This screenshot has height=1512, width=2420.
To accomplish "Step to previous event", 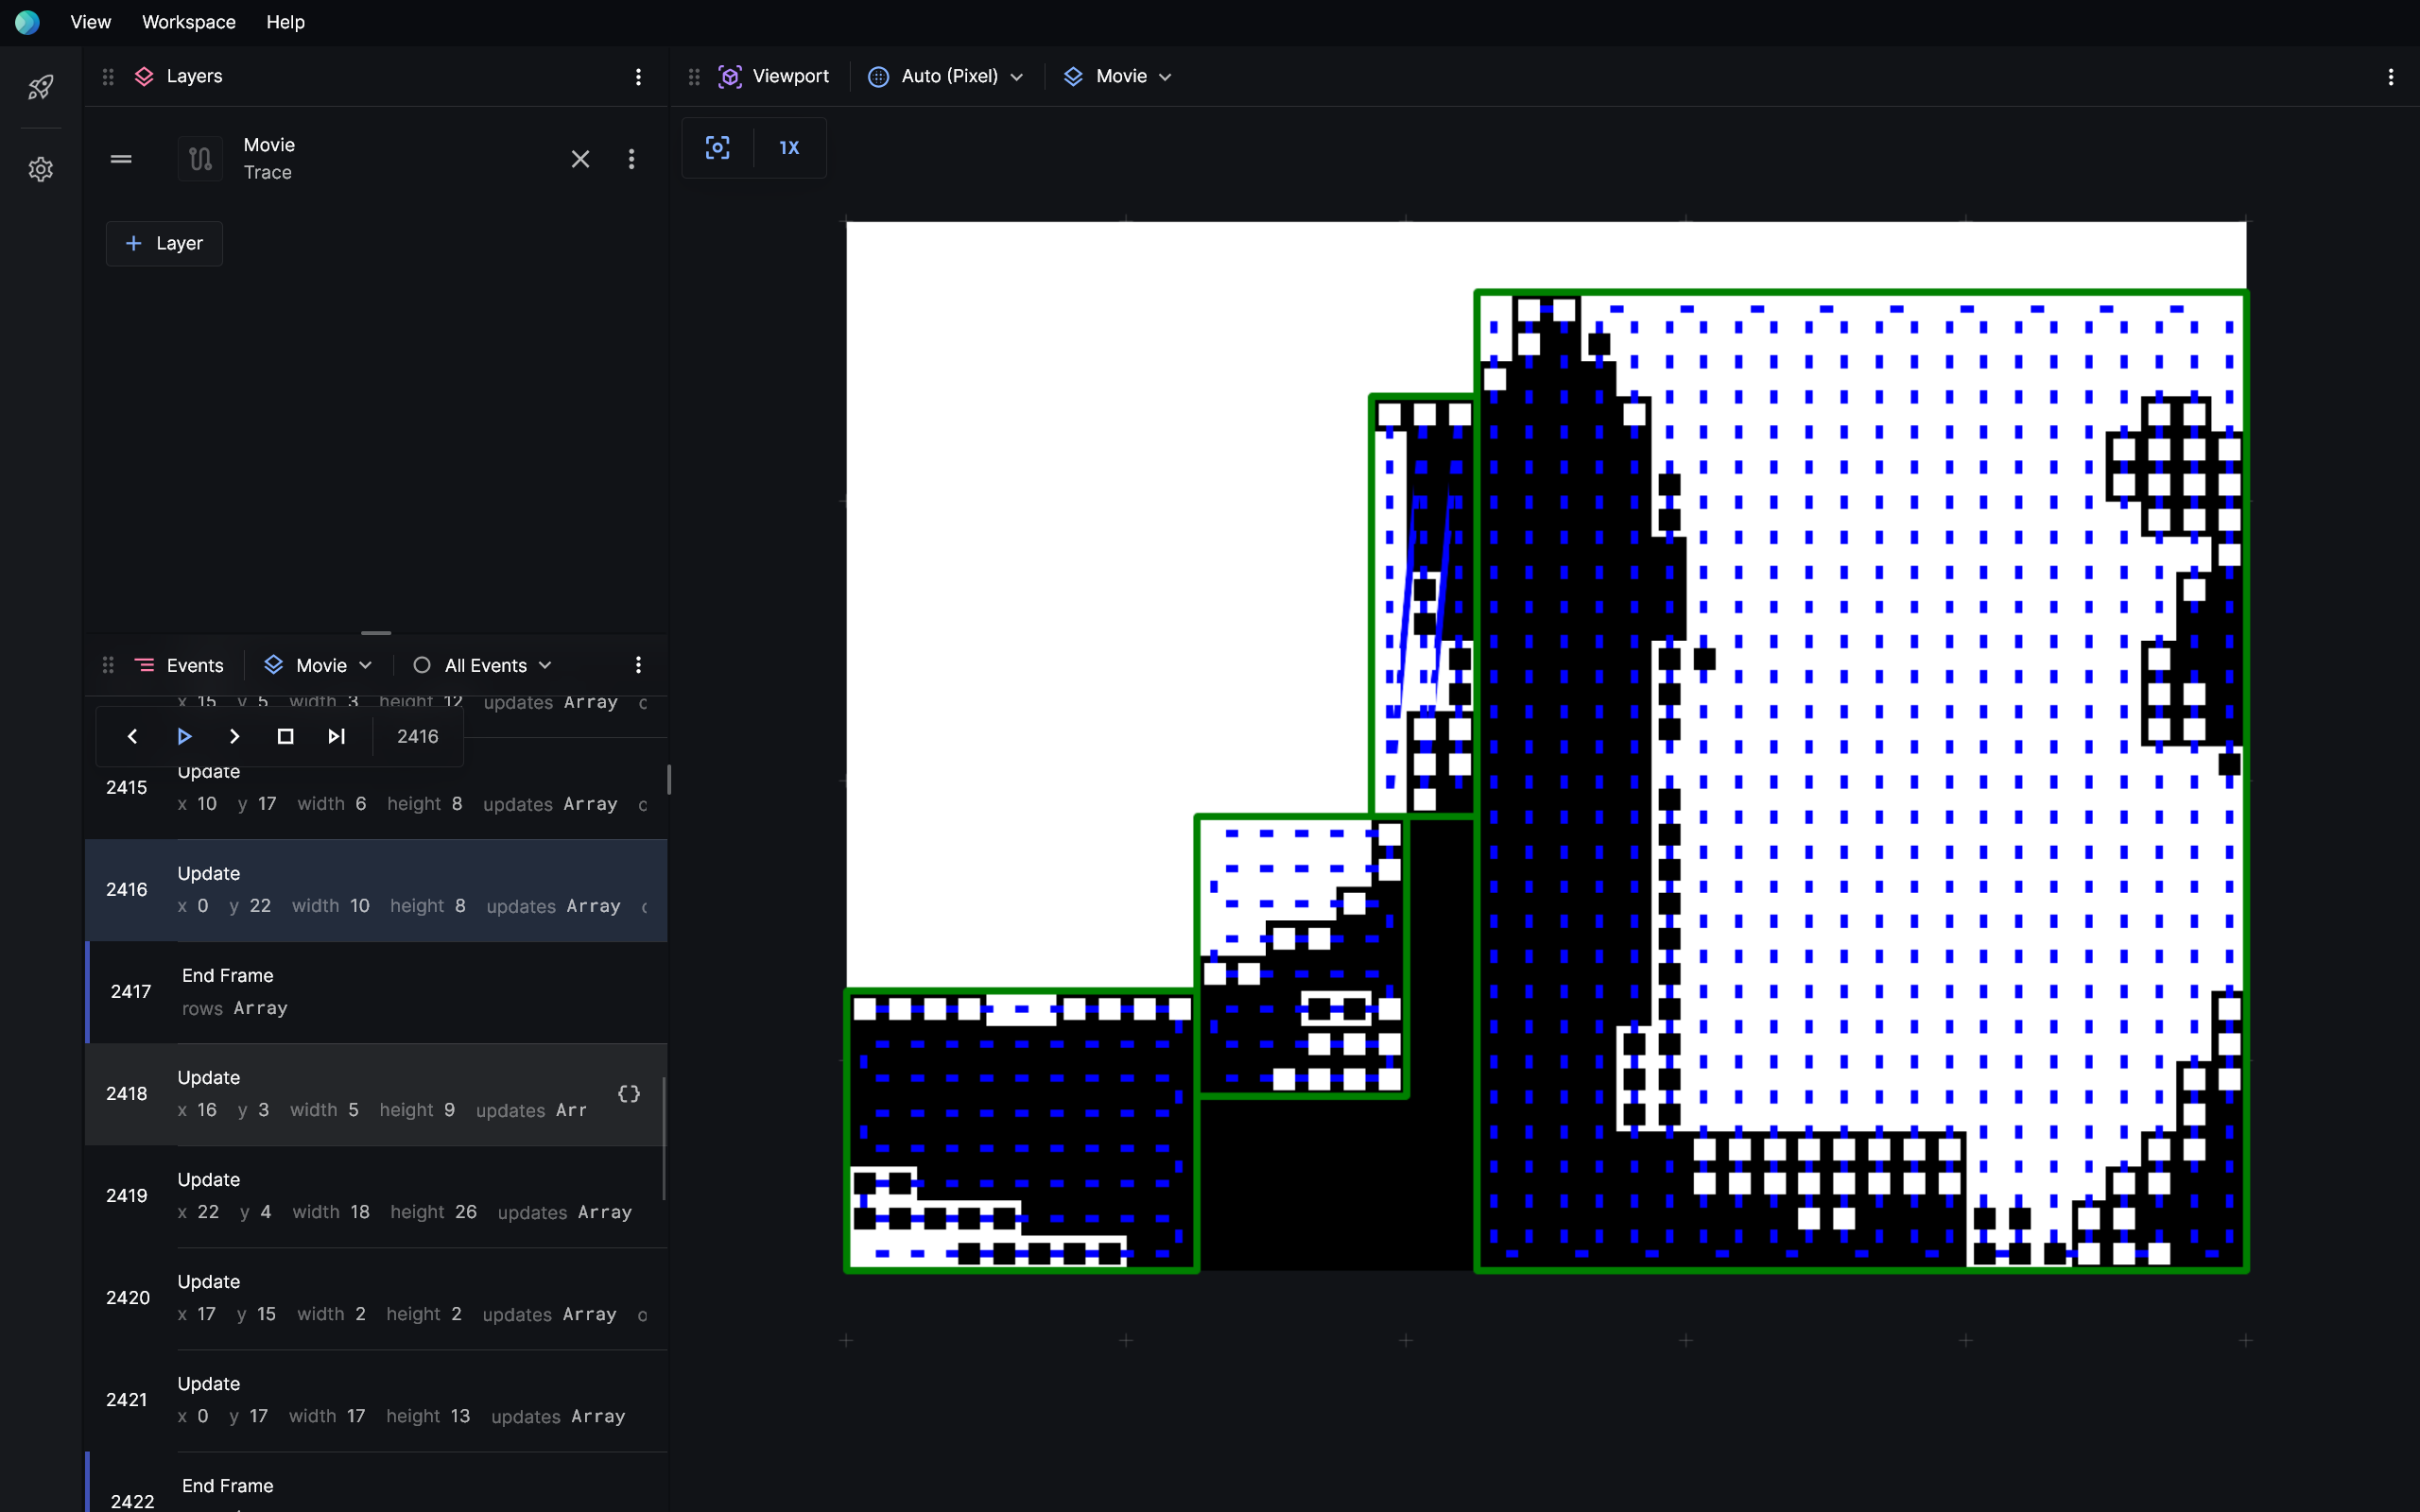I will click(132, 737).
